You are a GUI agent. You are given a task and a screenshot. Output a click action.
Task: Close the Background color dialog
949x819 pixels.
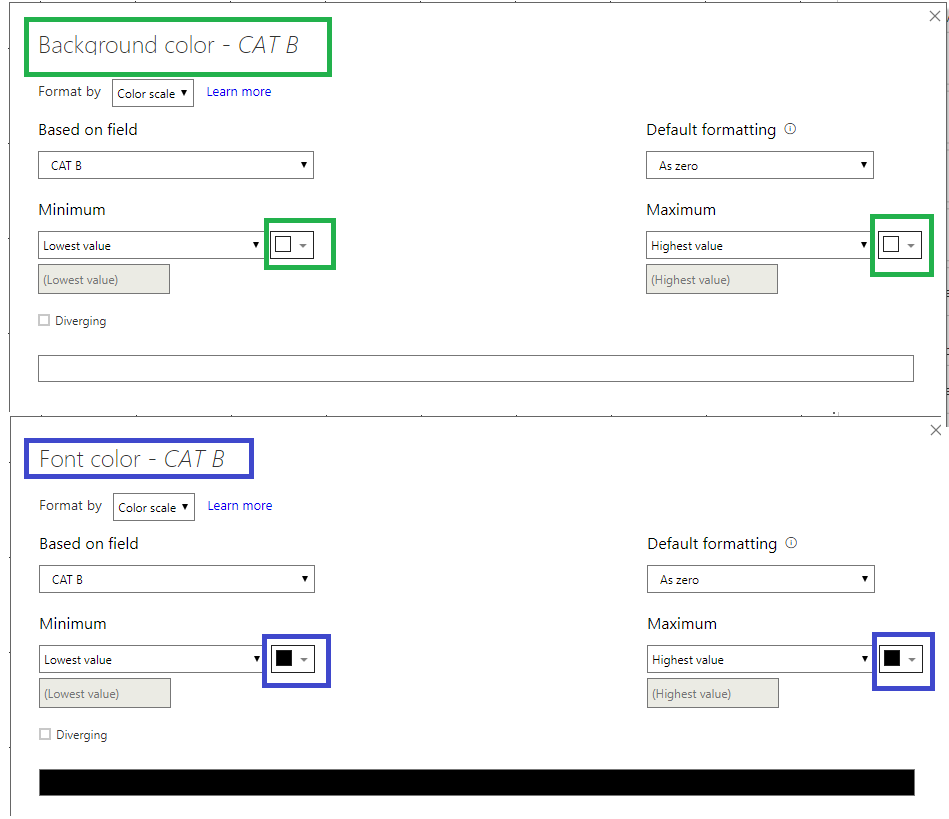(x=935, y=16)
